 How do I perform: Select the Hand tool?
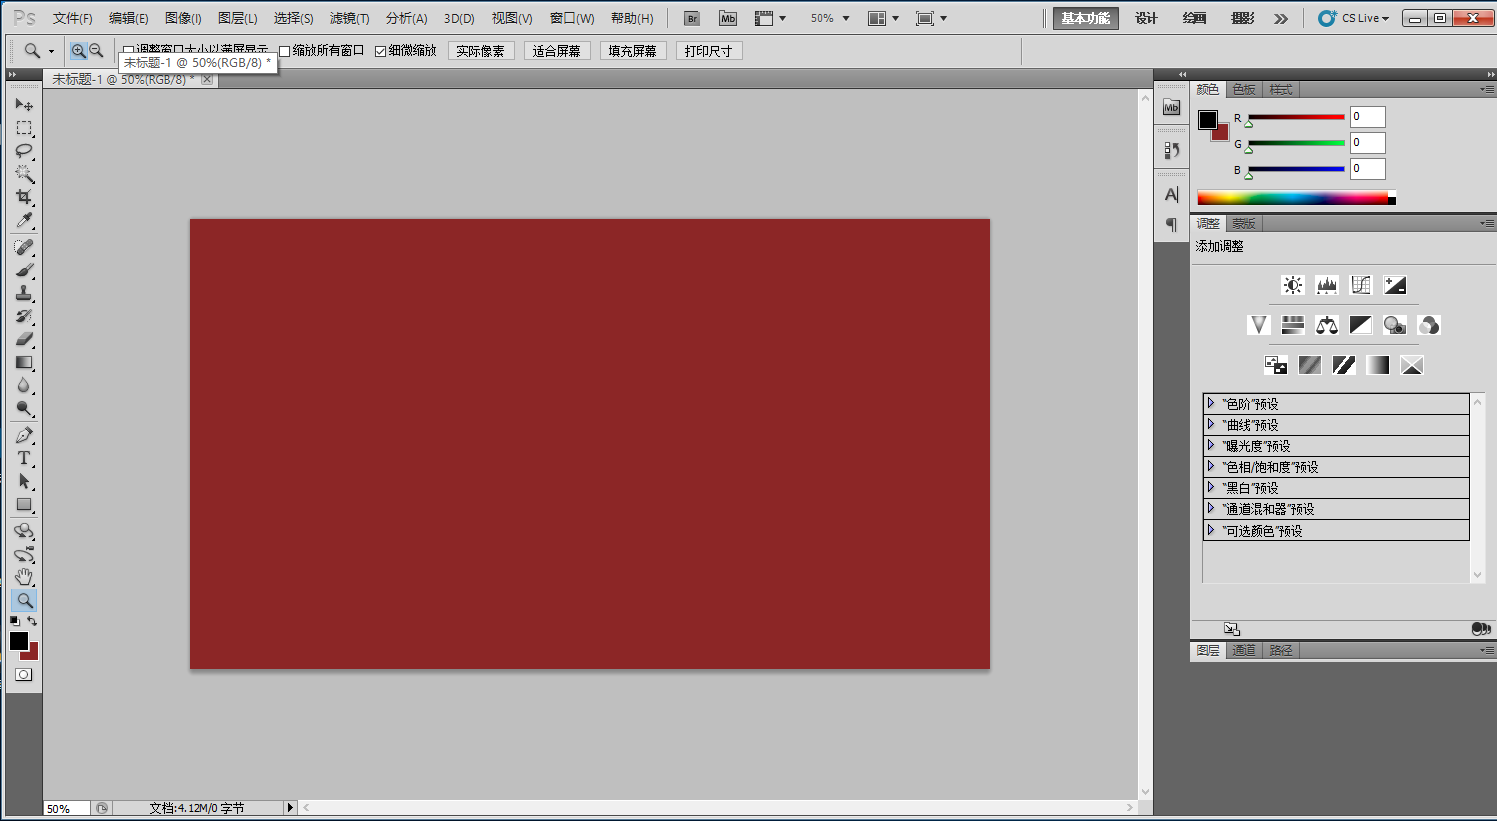[24, 577]
